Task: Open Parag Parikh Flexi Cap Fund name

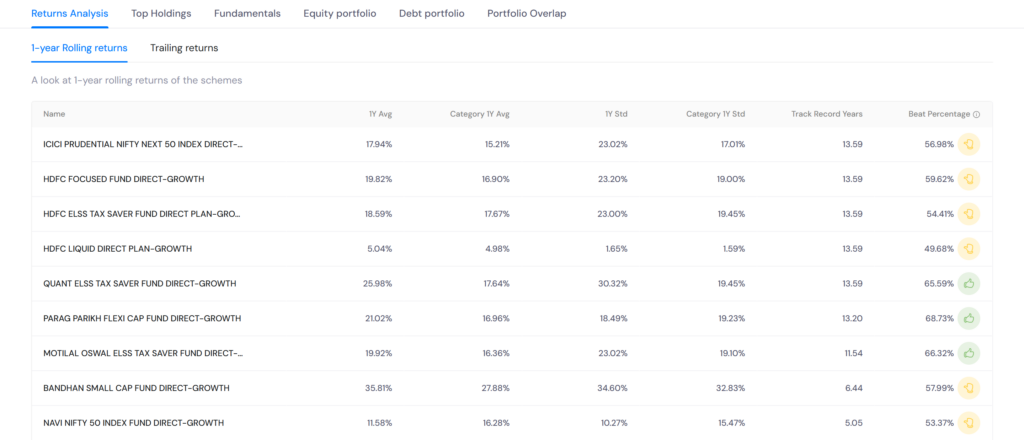Action: click(142, 318)
